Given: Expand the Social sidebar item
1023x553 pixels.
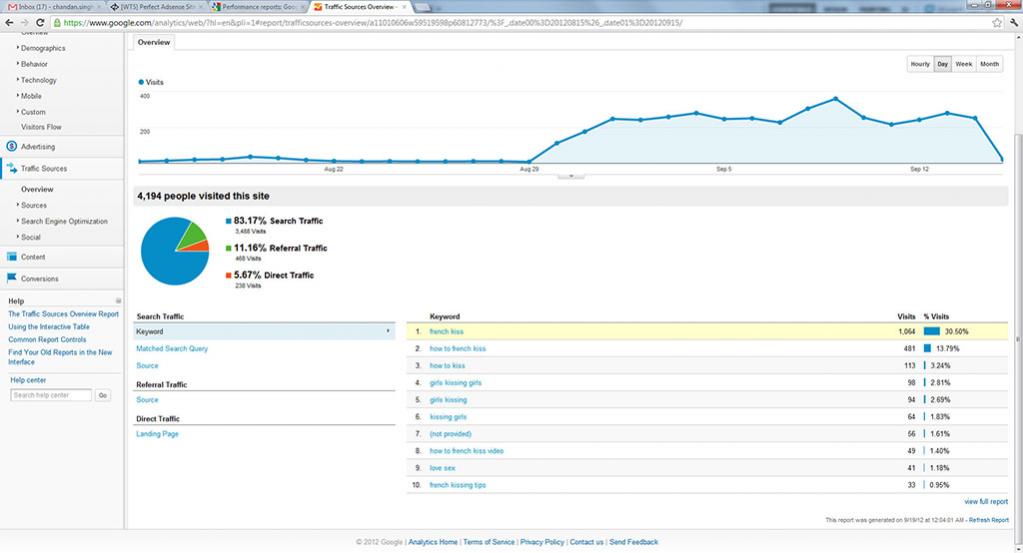Looking at the screenshot, I should pyautogui.click(x=30, y=237).
